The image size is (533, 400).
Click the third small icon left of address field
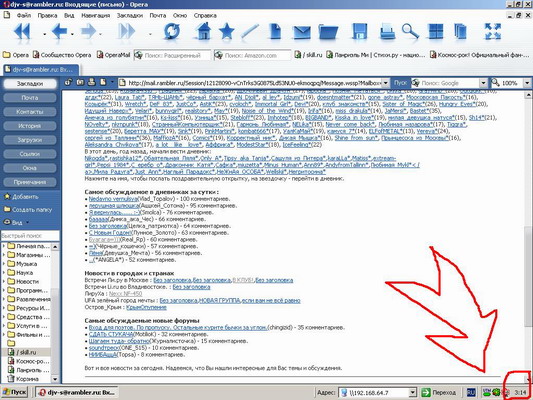click(91, 82)
